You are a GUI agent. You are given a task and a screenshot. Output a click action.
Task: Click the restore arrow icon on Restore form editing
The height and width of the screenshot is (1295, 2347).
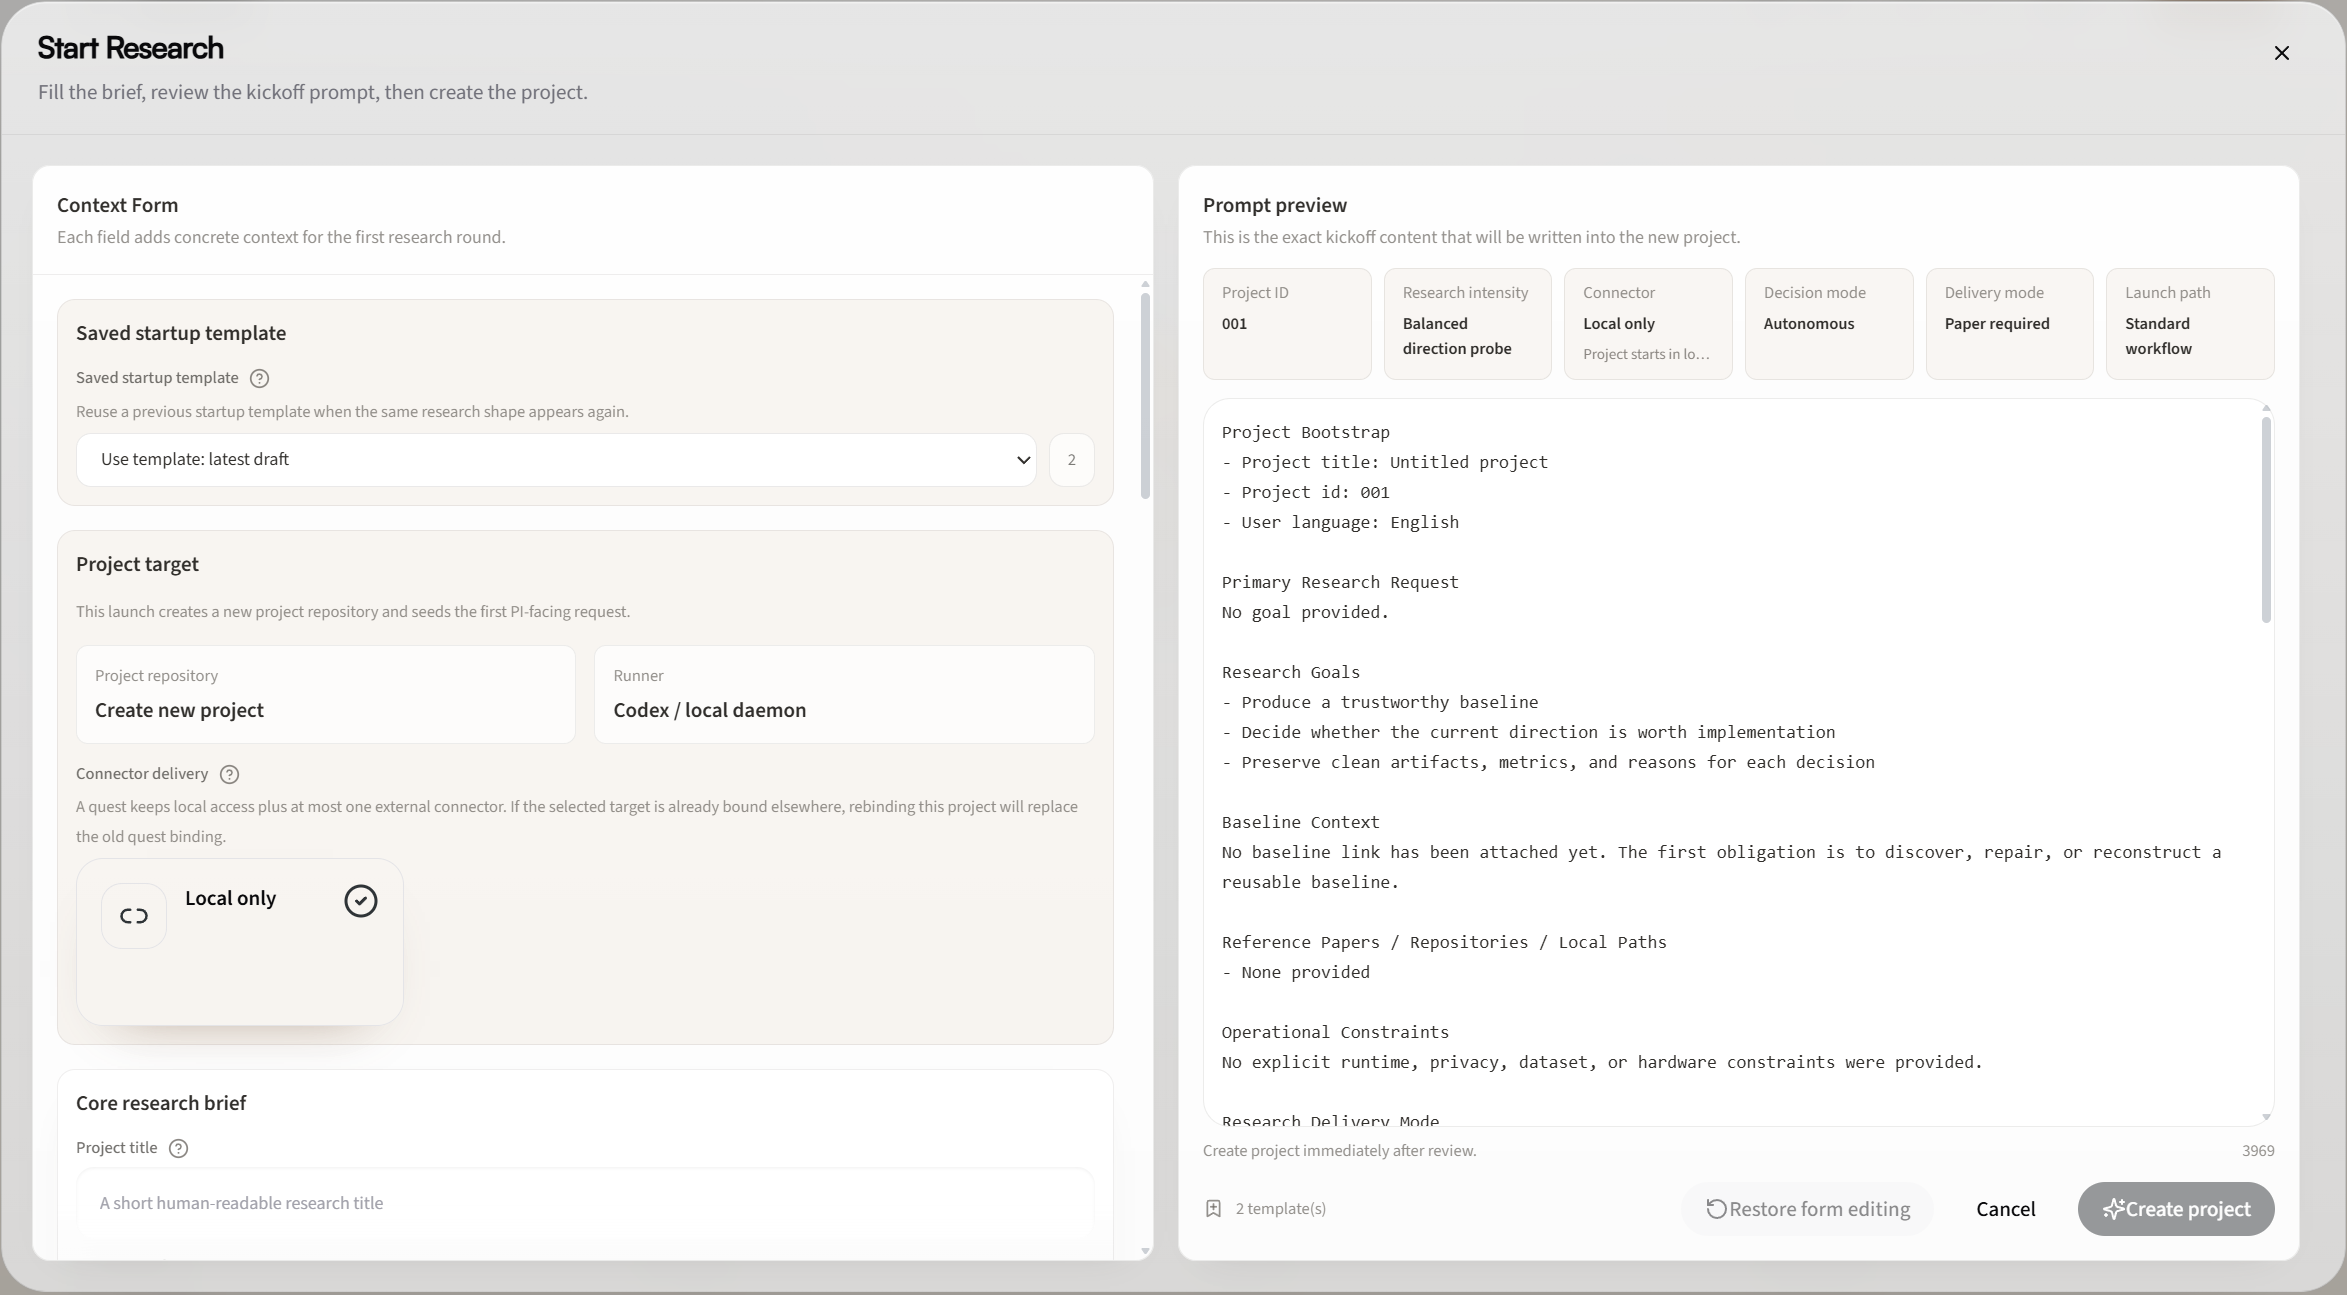pyautogui.click(x=1718, y=1209)
